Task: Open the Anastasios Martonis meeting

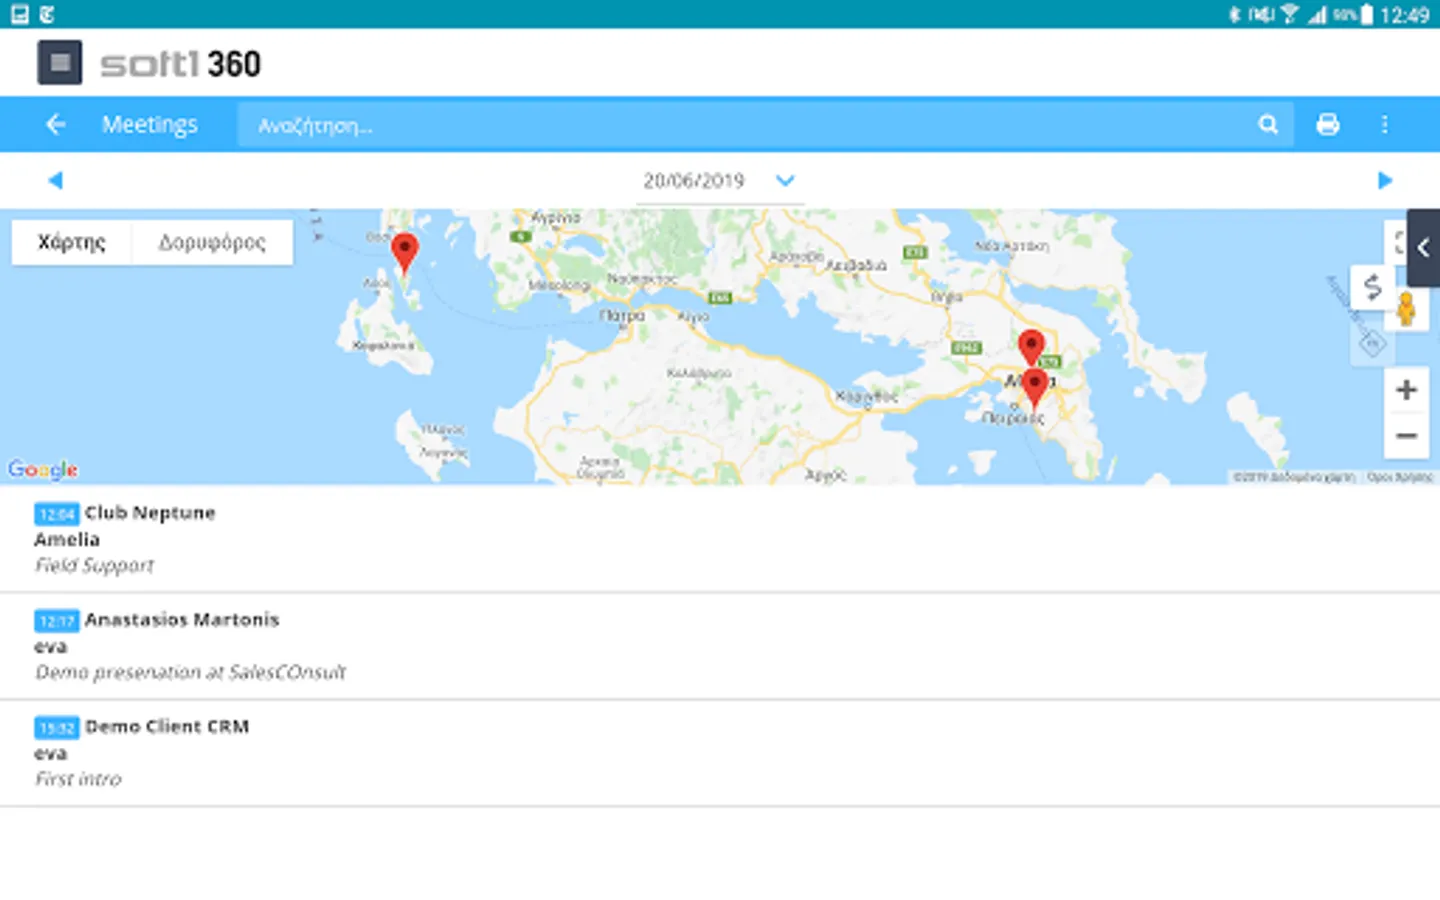Action: point(720,646)
